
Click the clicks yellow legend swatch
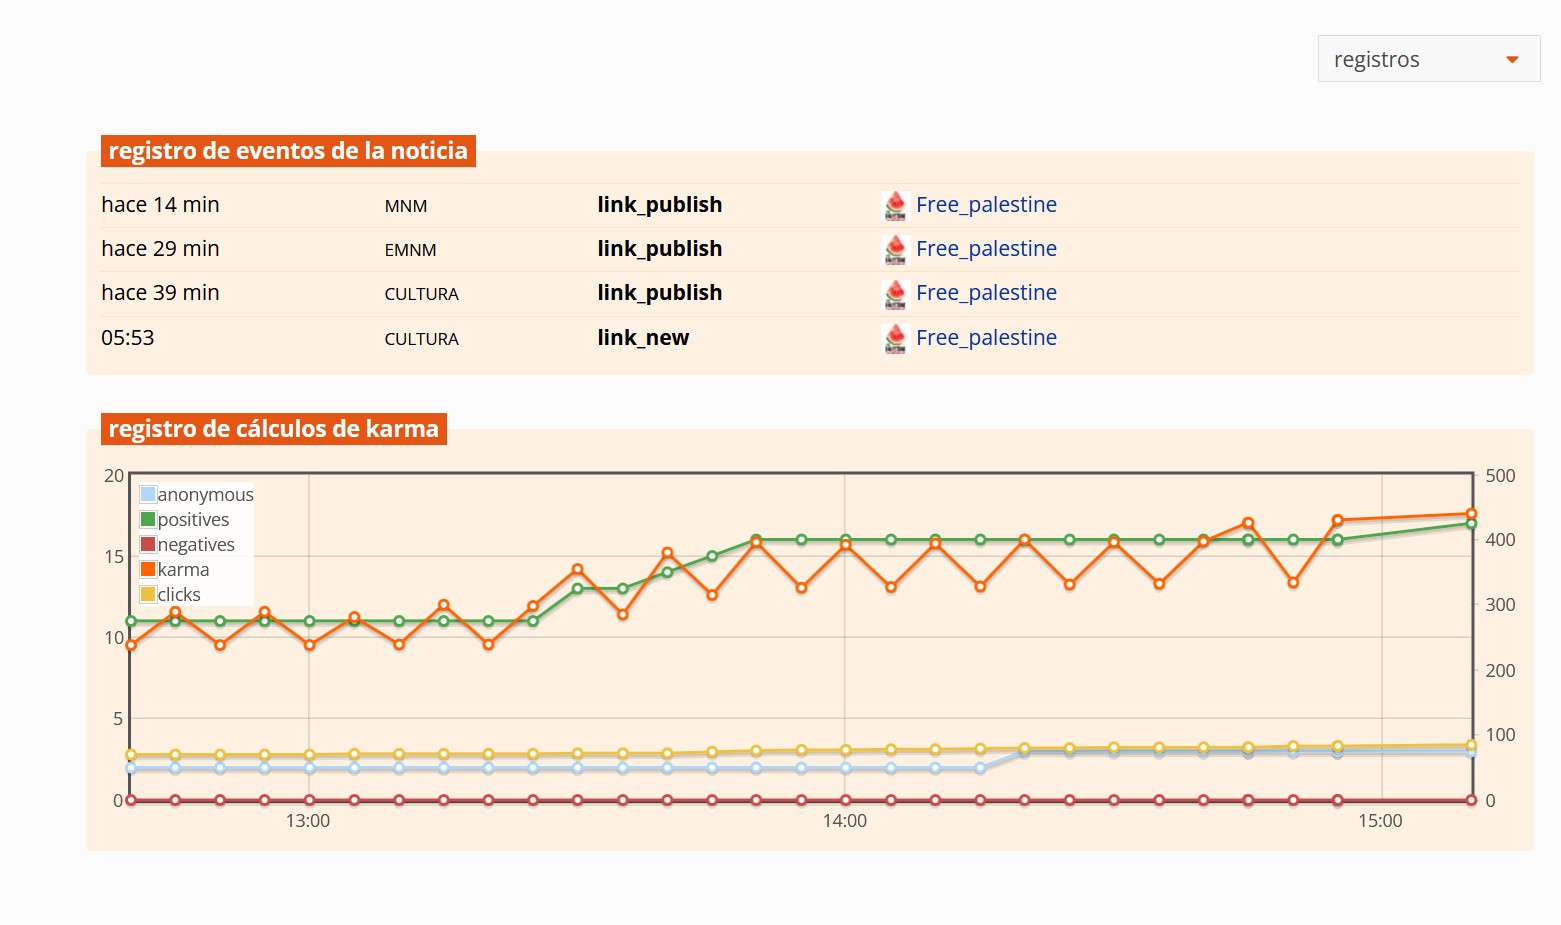148,594
